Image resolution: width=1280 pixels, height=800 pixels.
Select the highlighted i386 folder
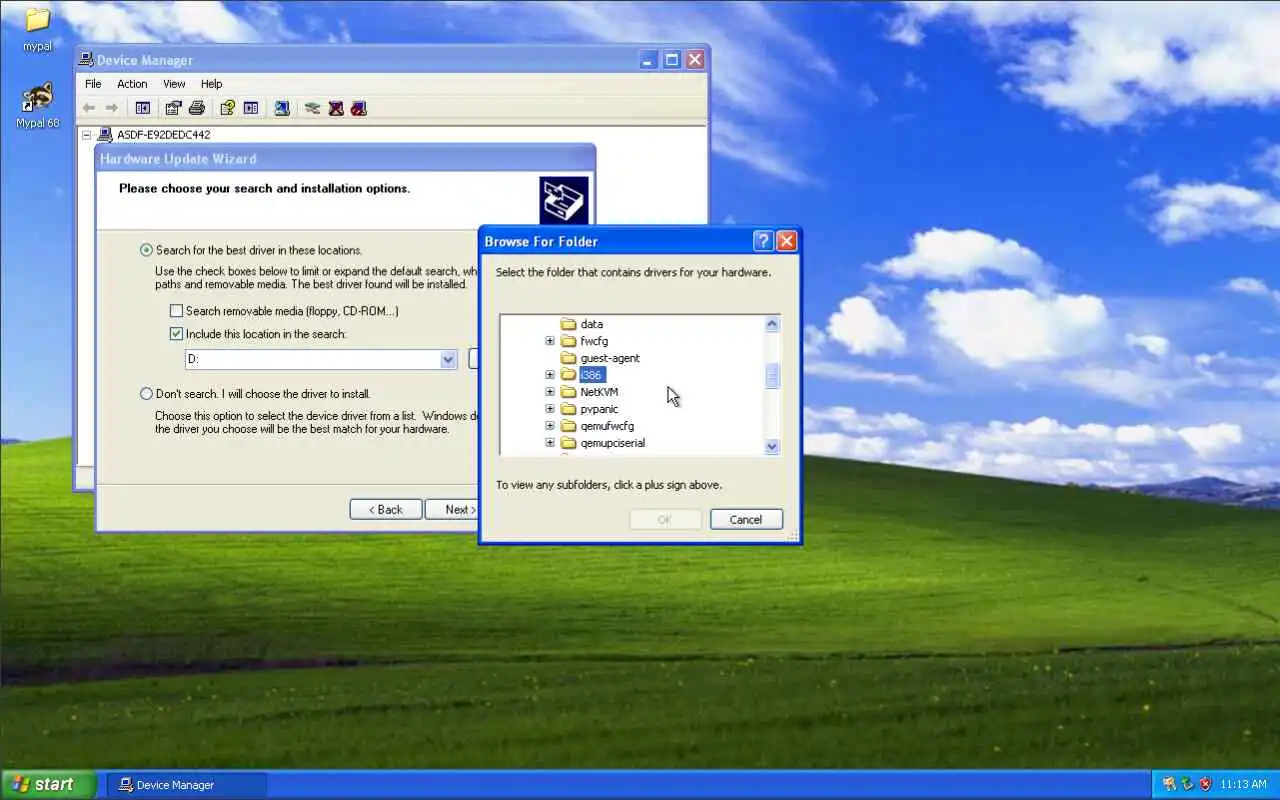tap(592, 375)
